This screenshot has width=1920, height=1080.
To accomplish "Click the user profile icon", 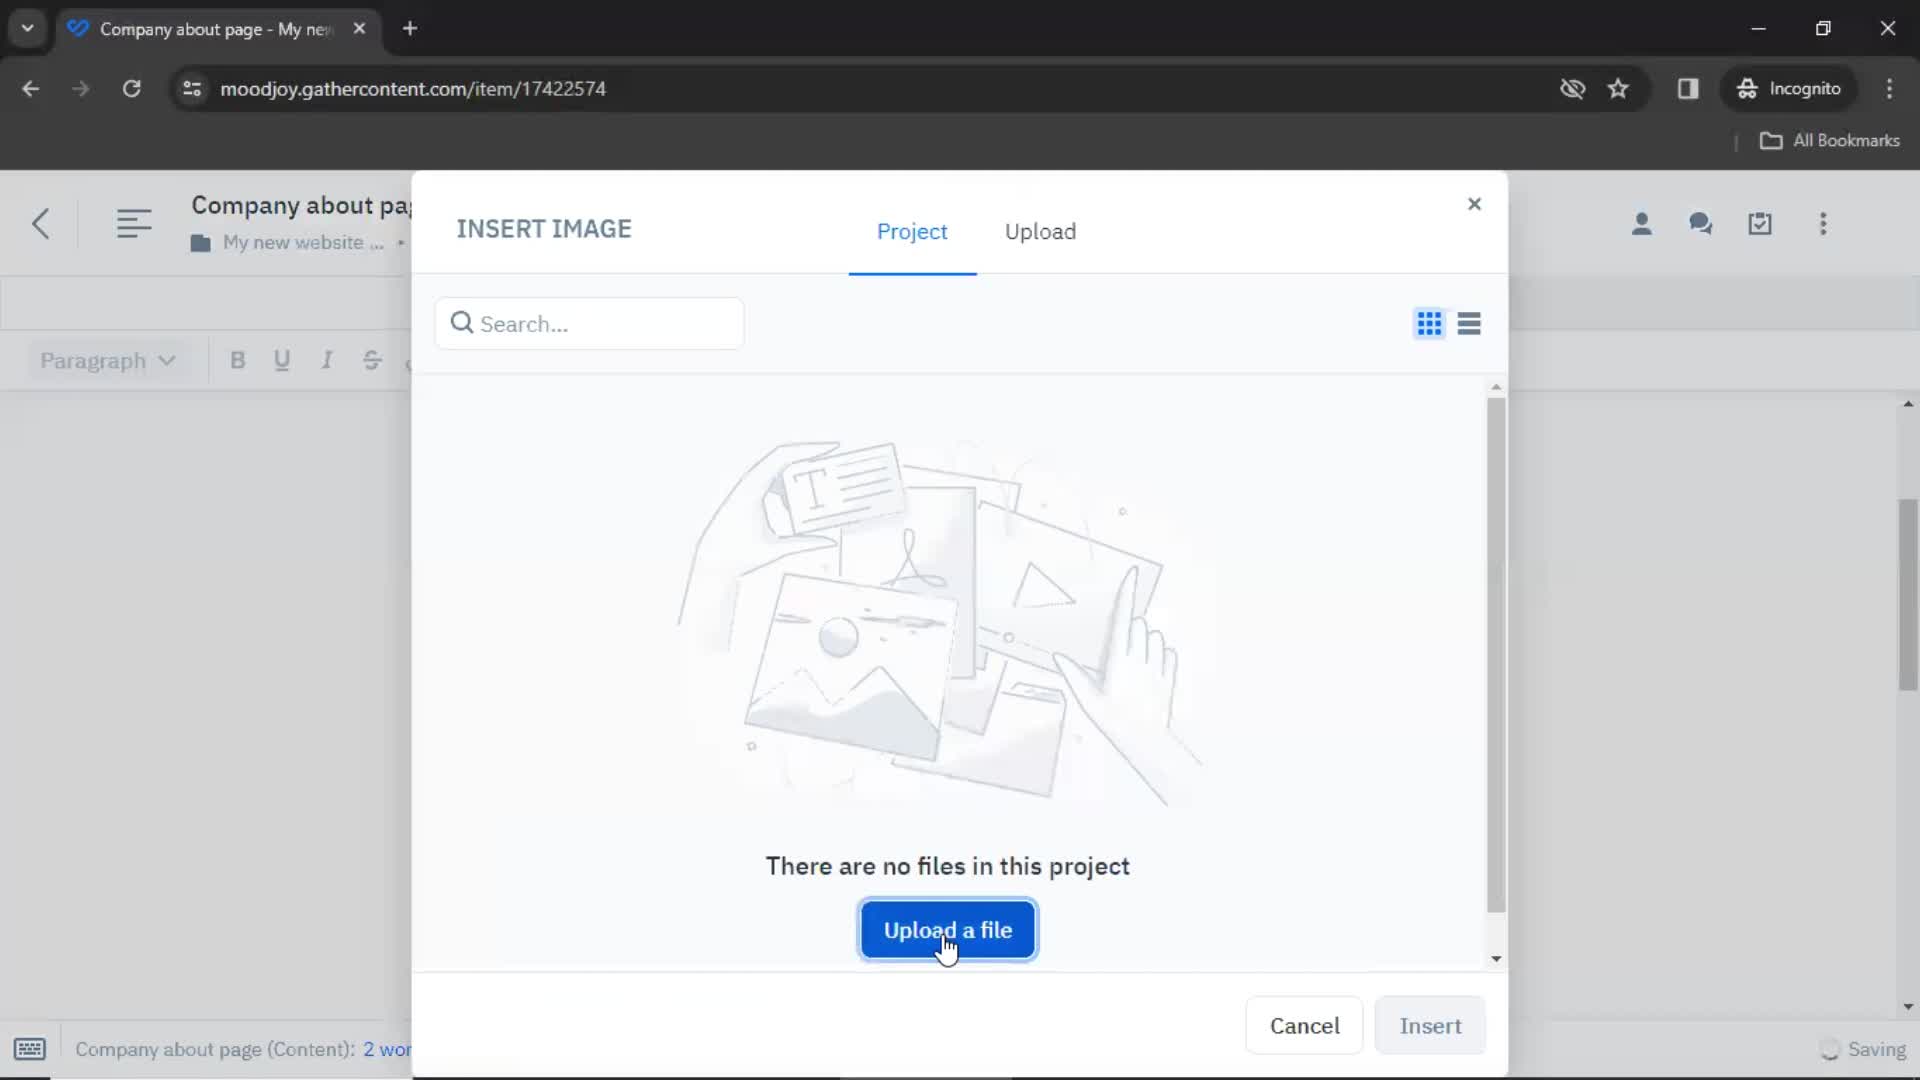I will click(1642, 223).
